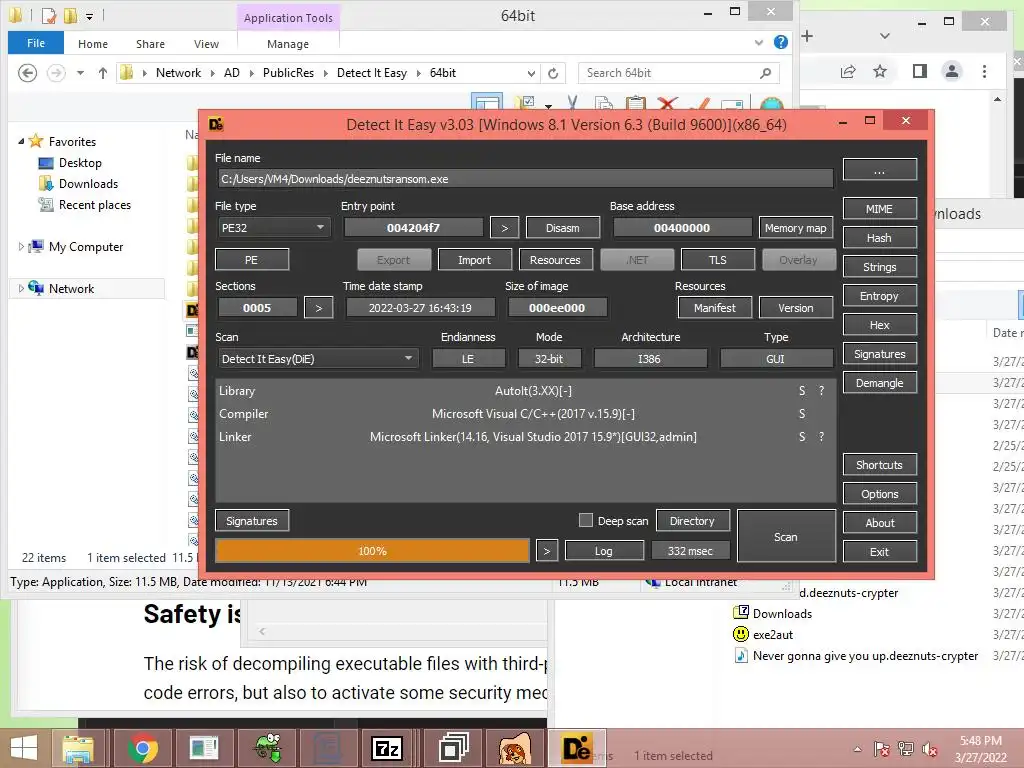Switch to the Share ribbon tab

[150, 44]
